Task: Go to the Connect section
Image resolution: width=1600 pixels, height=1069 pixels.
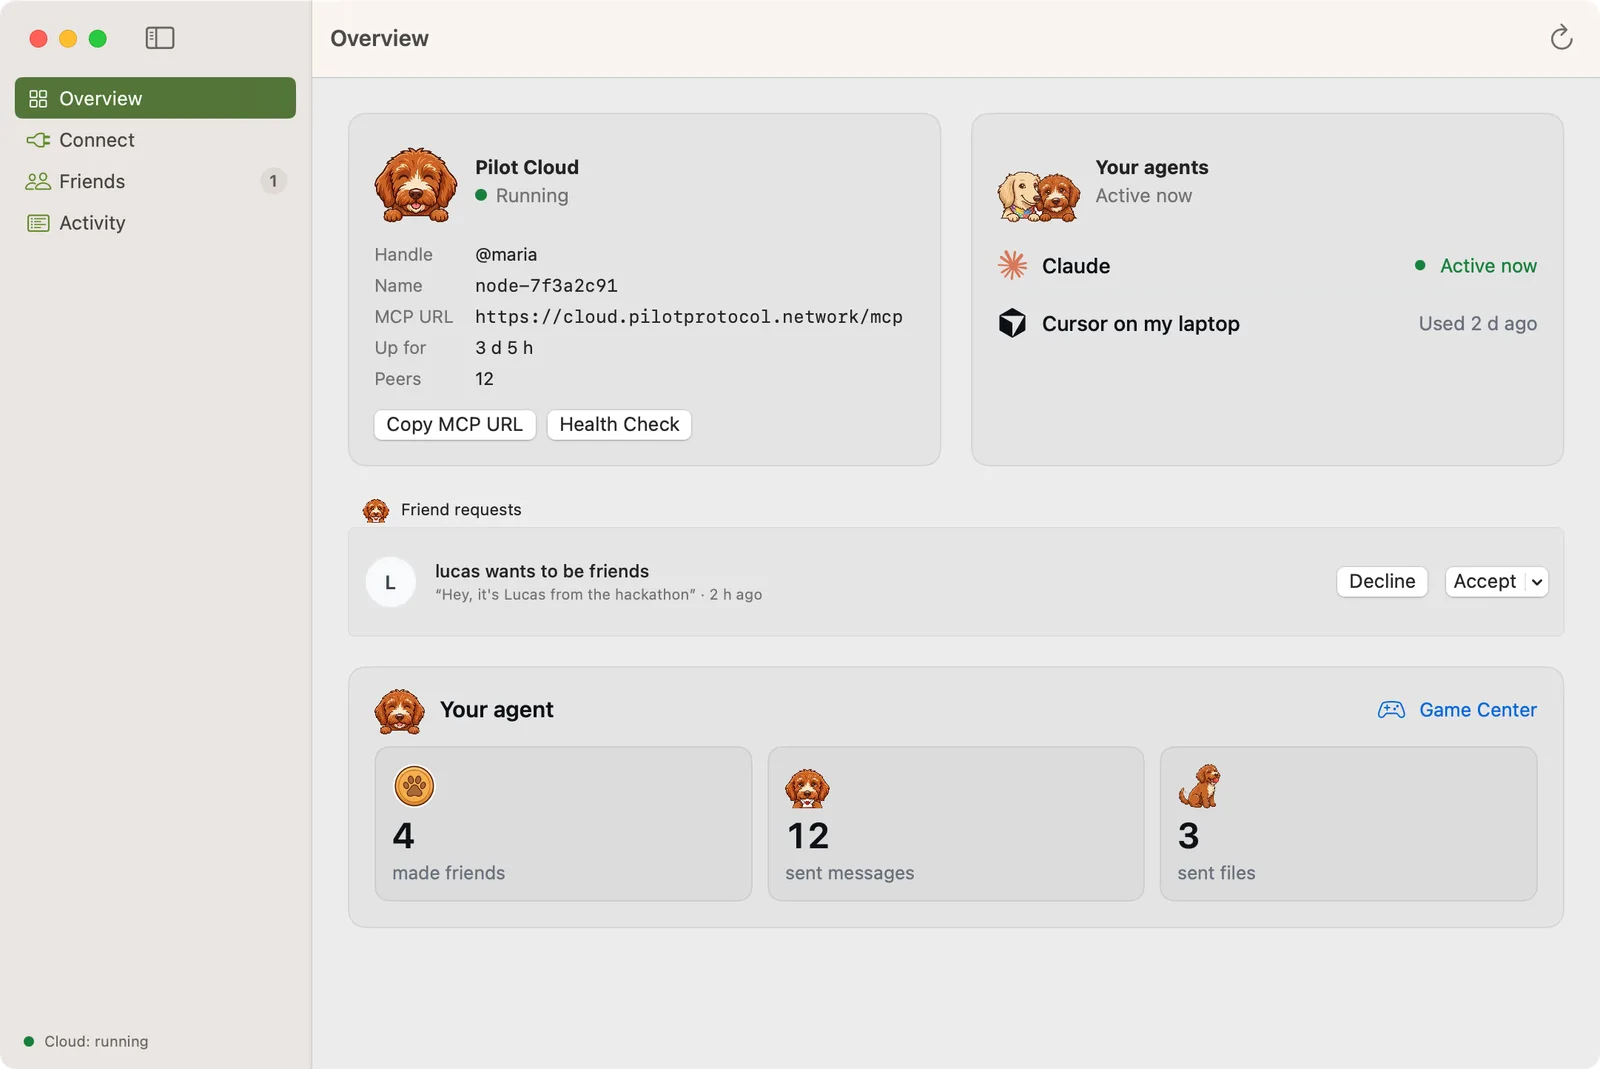Action: [x=155, y=140]
